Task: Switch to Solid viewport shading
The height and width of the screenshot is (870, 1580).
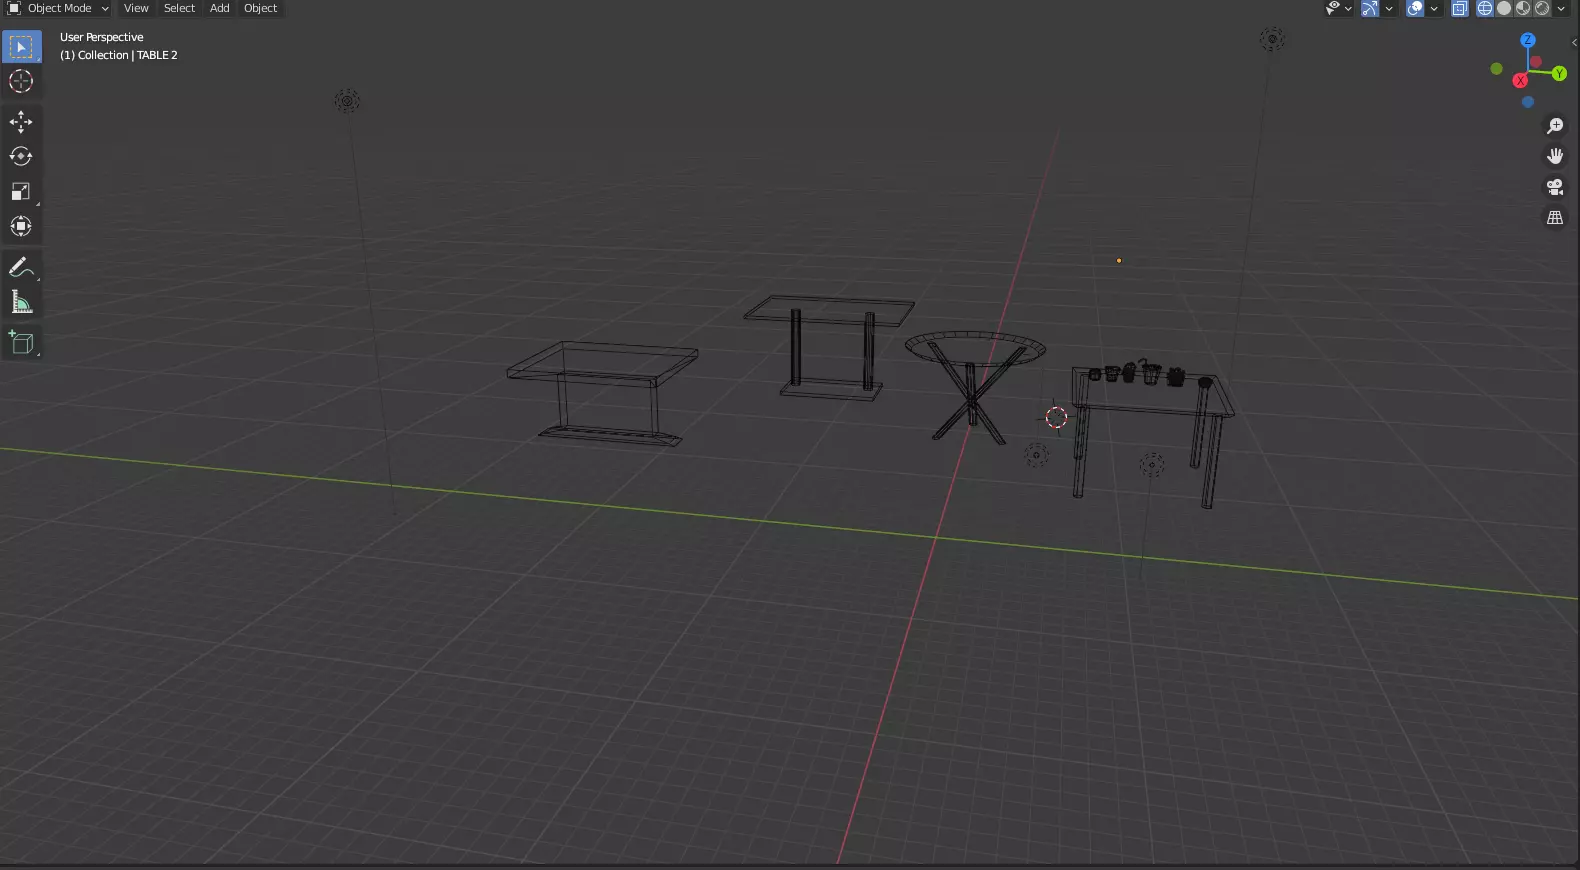Action: click(1504, 8)
